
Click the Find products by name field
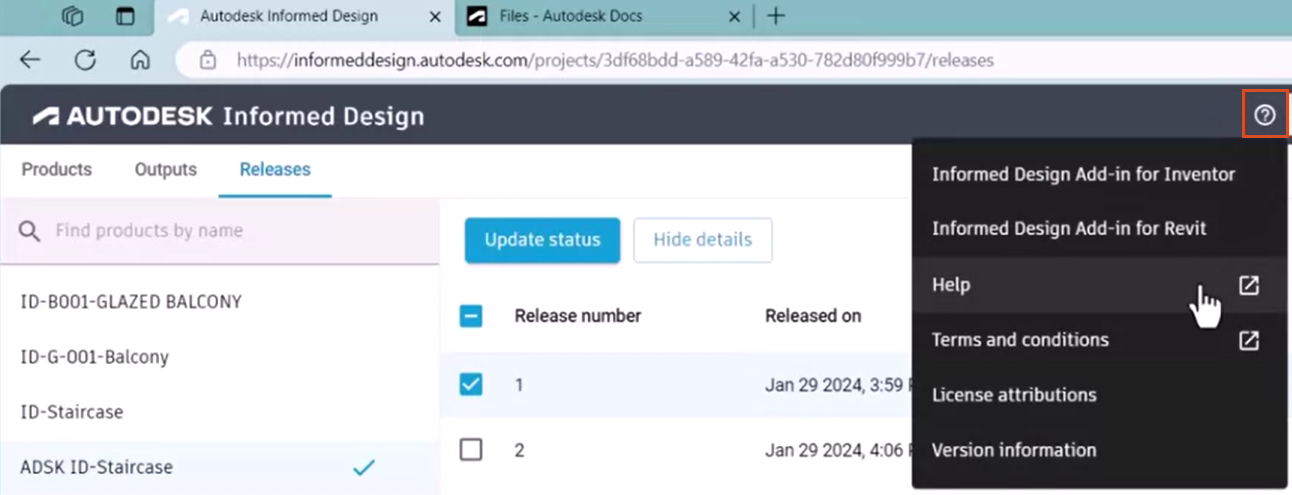pos(220,231)
